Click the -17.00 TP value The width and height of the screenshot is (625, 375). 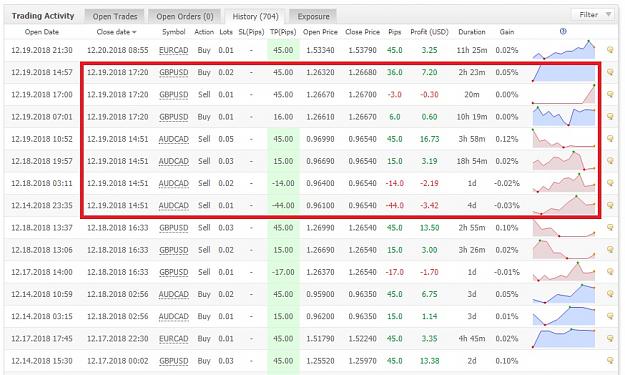pyautogui.click(x=283, y=272)
